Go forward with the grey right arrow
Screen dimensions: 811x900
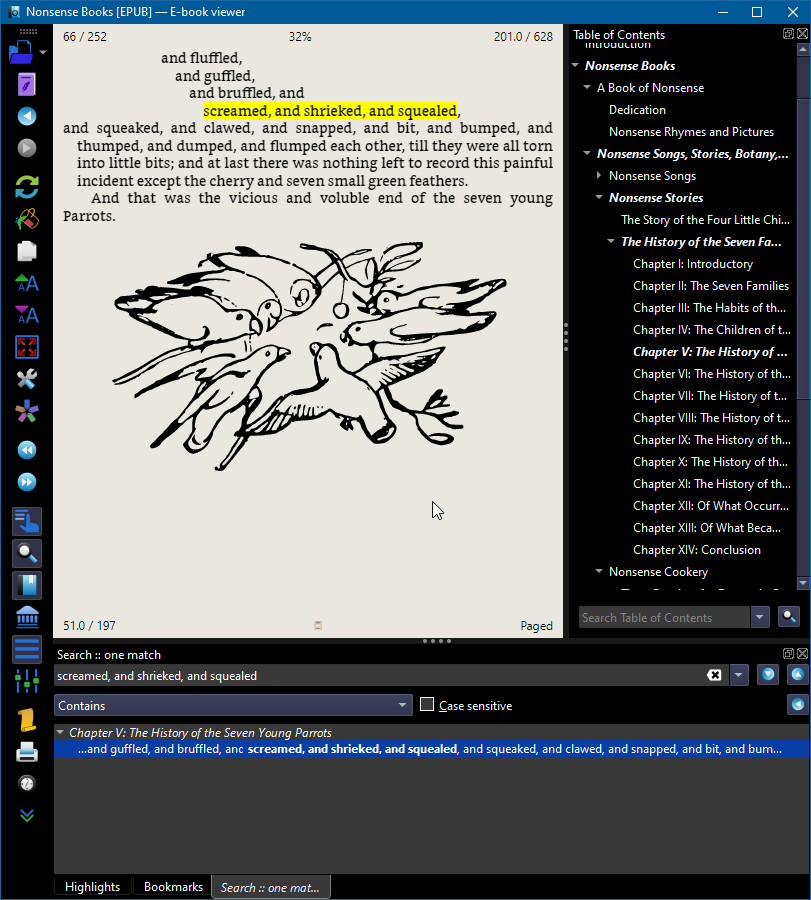[x=26, y=148]
